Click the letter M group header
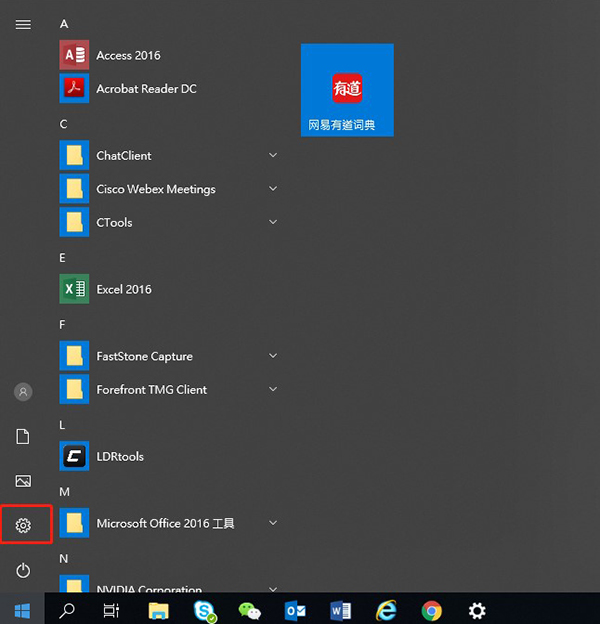 click(x=64, y=492)
